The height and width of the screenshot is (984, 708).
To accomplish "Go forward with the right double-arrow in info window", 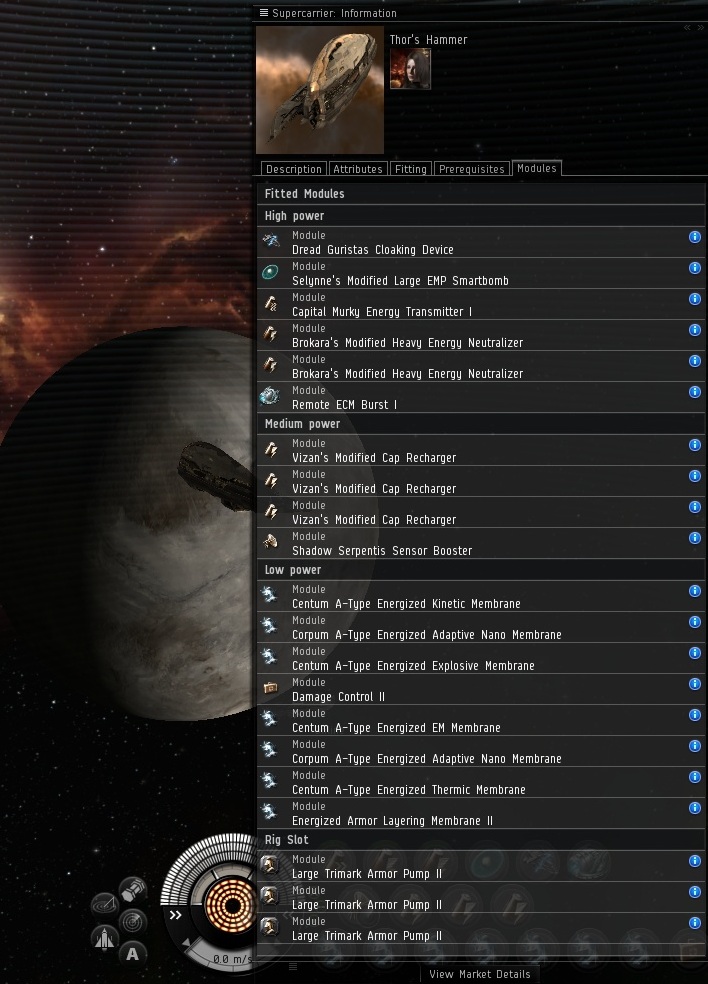I will coord(700,28).
